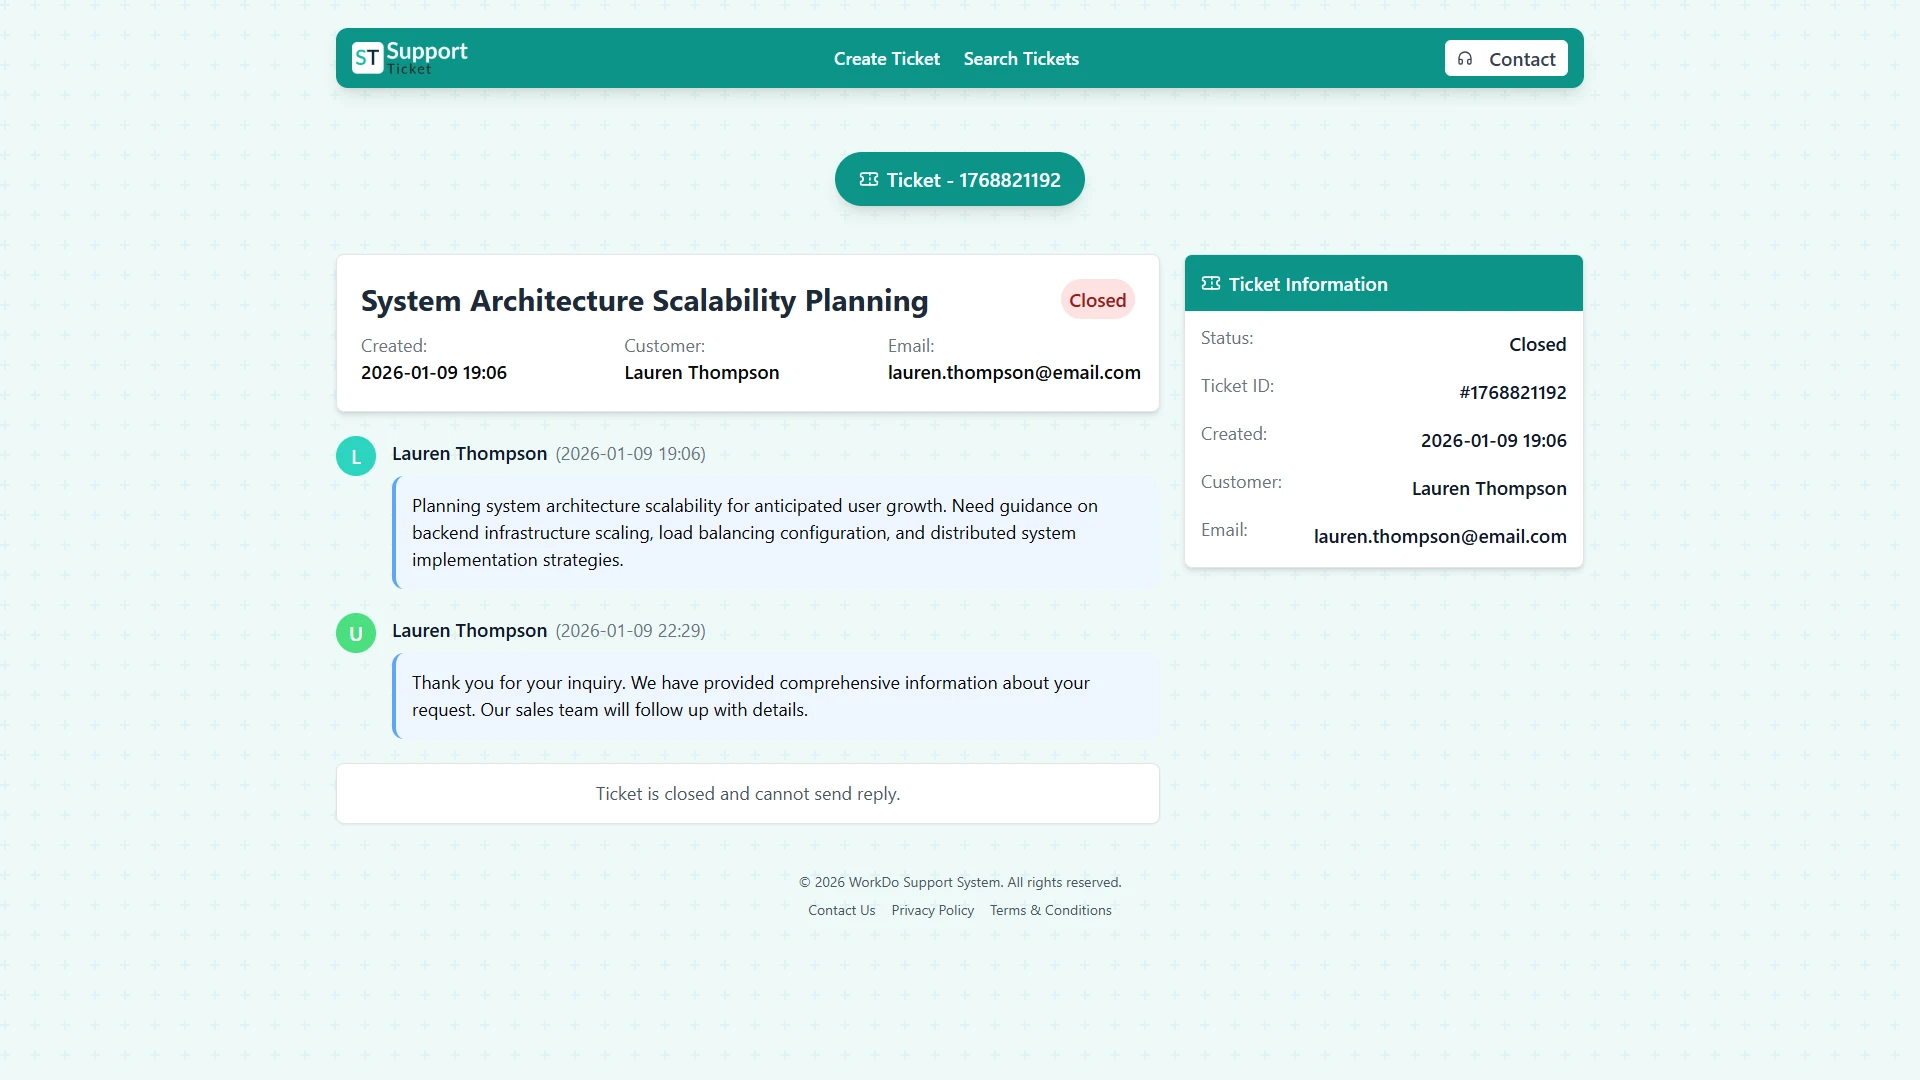Click the ST Support Ticket logo
Image resolution: width=1920 pixels, height=1080 pixels.
pos(410,58)
